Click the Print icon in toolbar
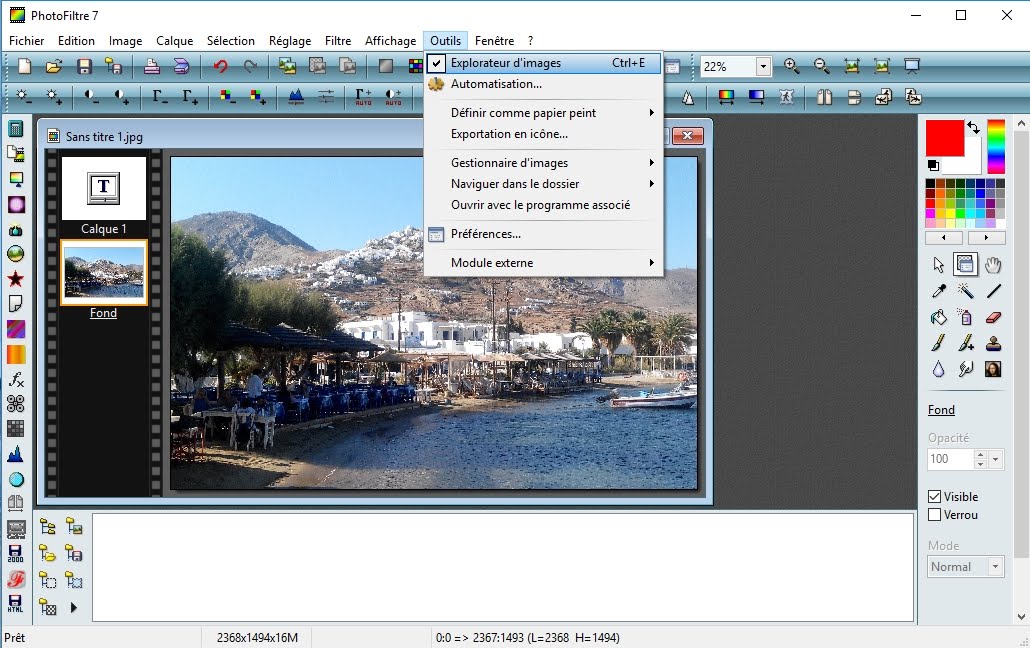1030x648 pixels. pyautogui.click(x=151, y=66)
